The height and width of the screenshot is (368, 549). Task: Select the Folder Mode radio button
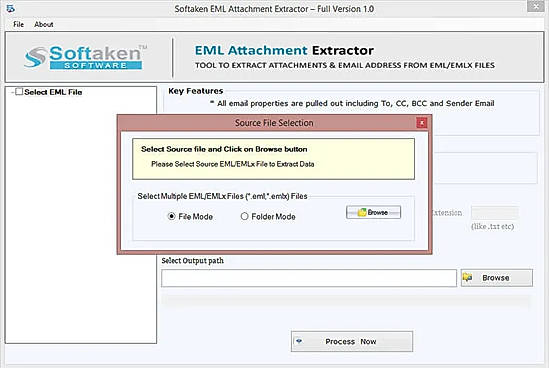(x=244, y=216)
